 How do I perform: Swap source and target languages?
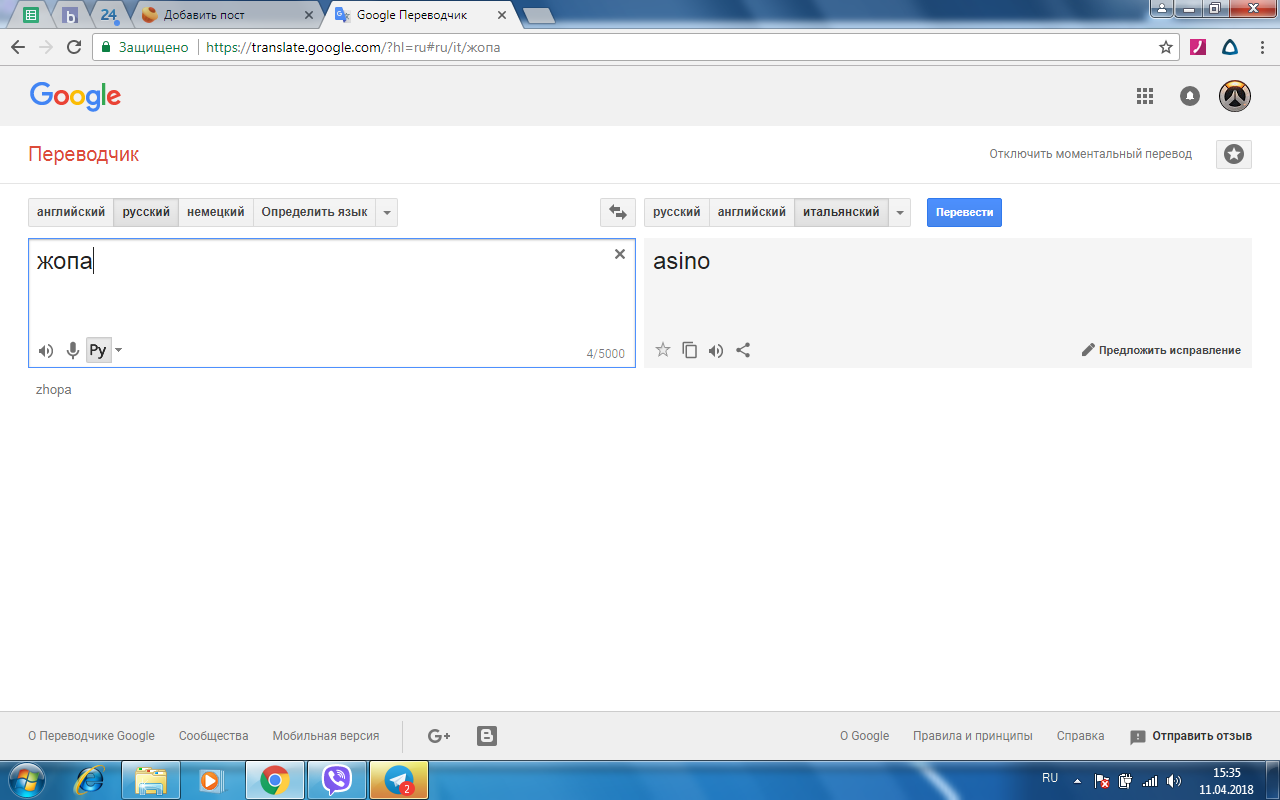click(x=617, y=212)
